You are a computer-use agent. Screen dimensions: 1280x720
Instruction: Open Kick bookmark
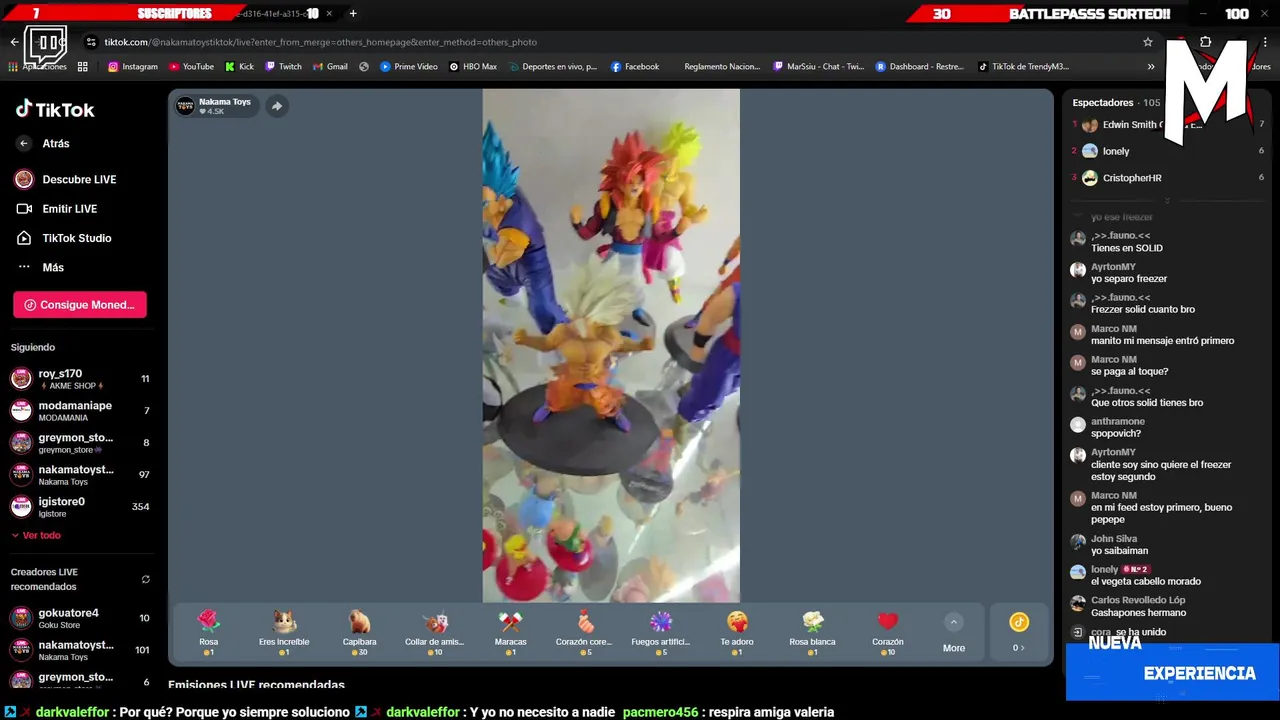240,67
